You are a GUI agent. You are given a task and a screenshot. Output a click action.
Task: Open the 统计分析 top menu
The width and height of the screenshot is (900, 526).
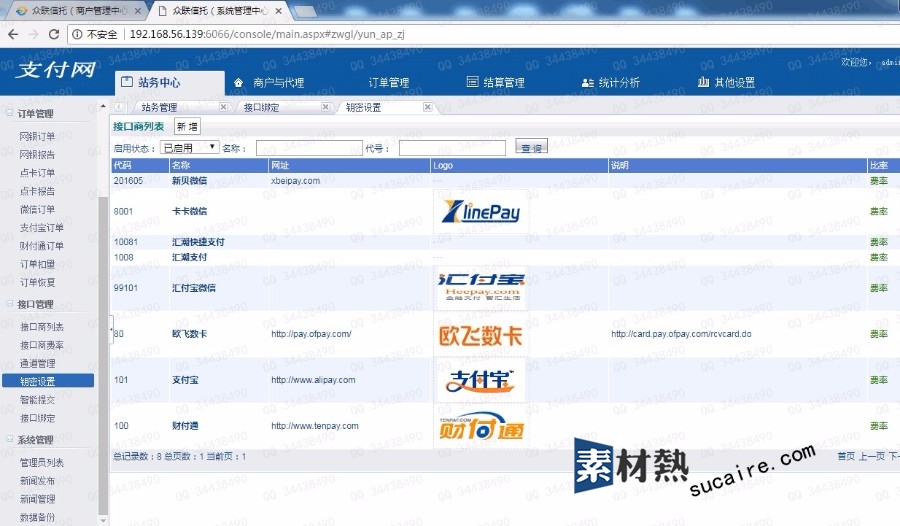[619, 83]
